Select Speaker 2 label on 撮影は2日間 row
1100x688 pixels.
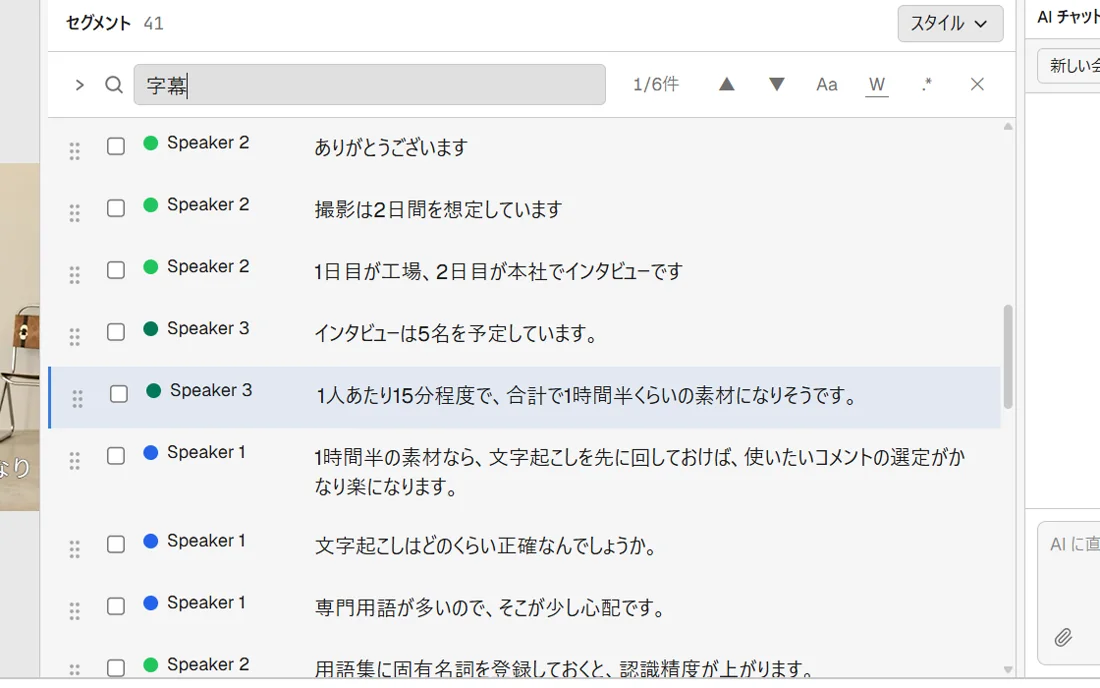coord(208,205)
